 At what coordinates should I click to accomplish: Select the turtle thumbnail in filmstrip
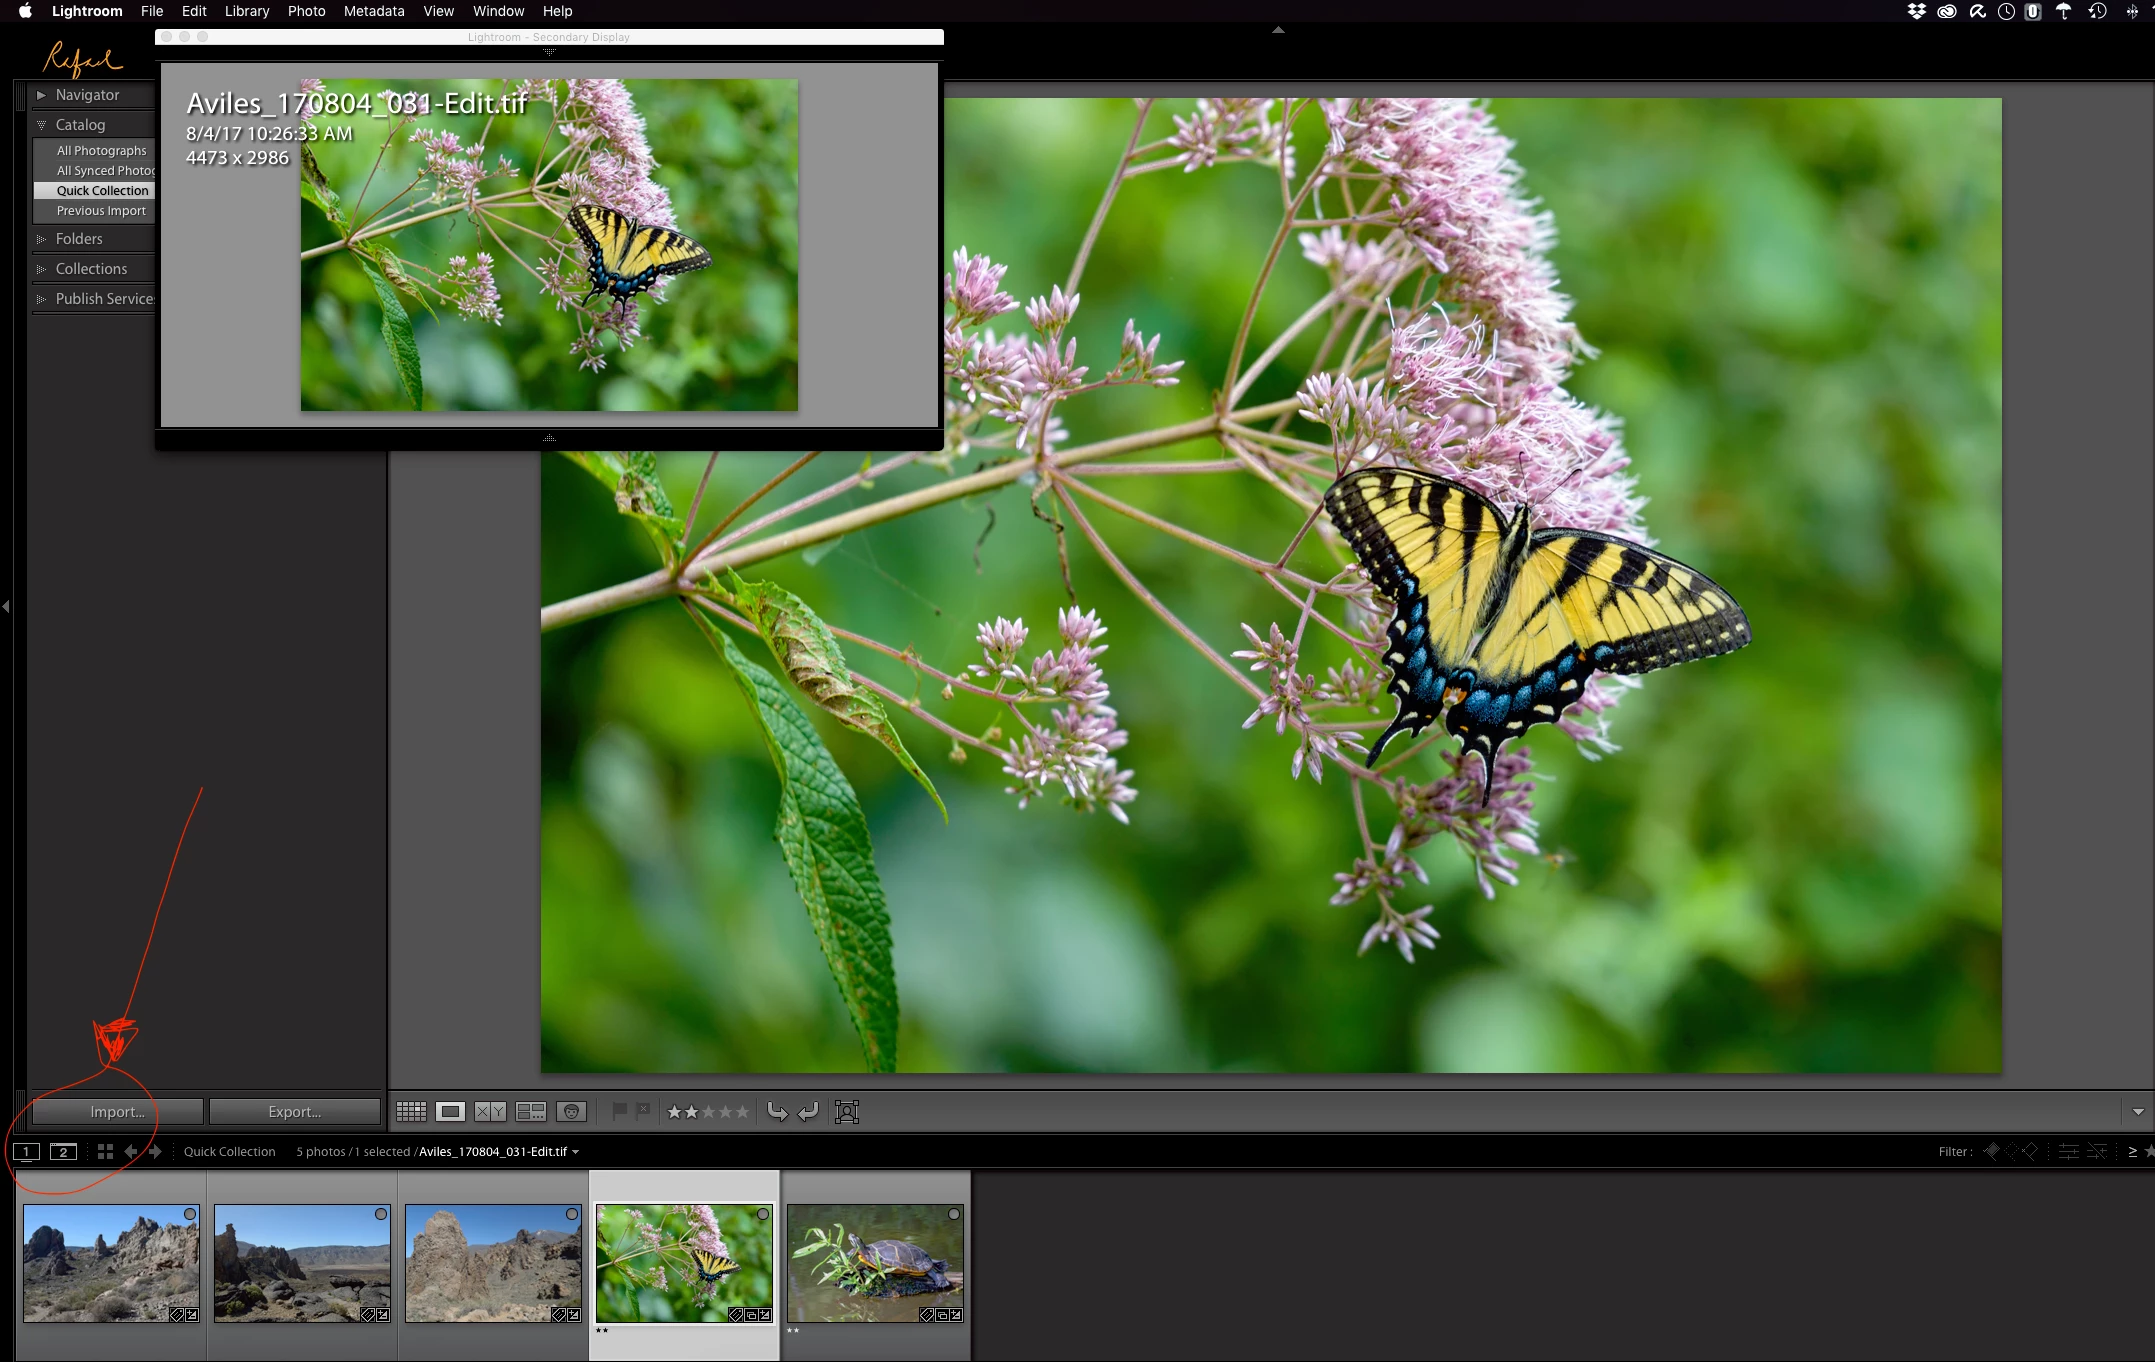point(874,1263)
